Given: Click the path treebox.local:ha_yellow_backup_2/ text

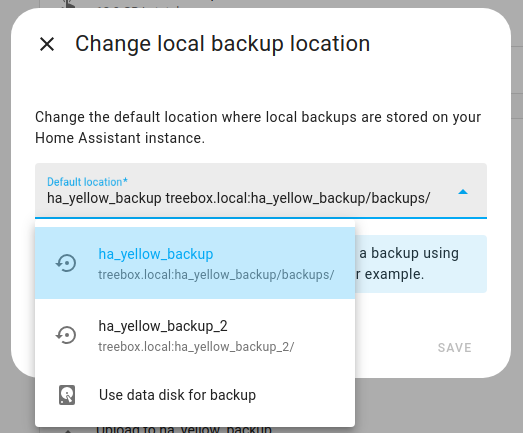Looking at the screenshot, I should 196,347.
